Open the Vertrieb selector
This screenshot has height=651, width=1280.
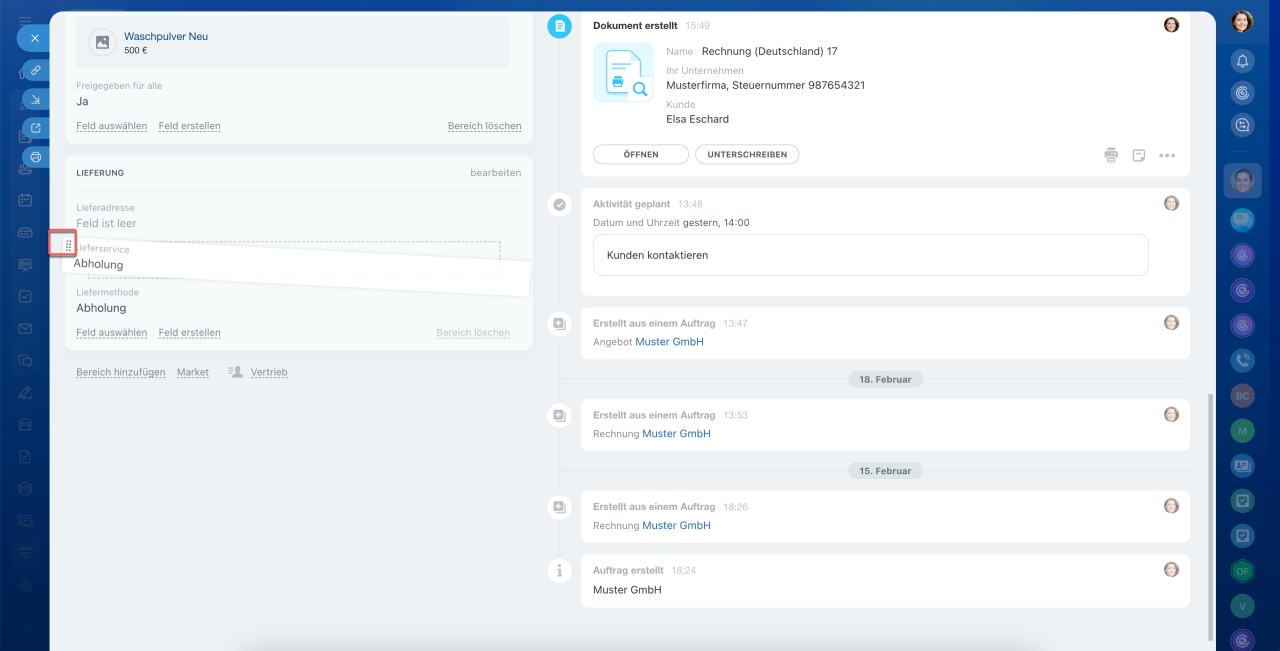[268, 372]
